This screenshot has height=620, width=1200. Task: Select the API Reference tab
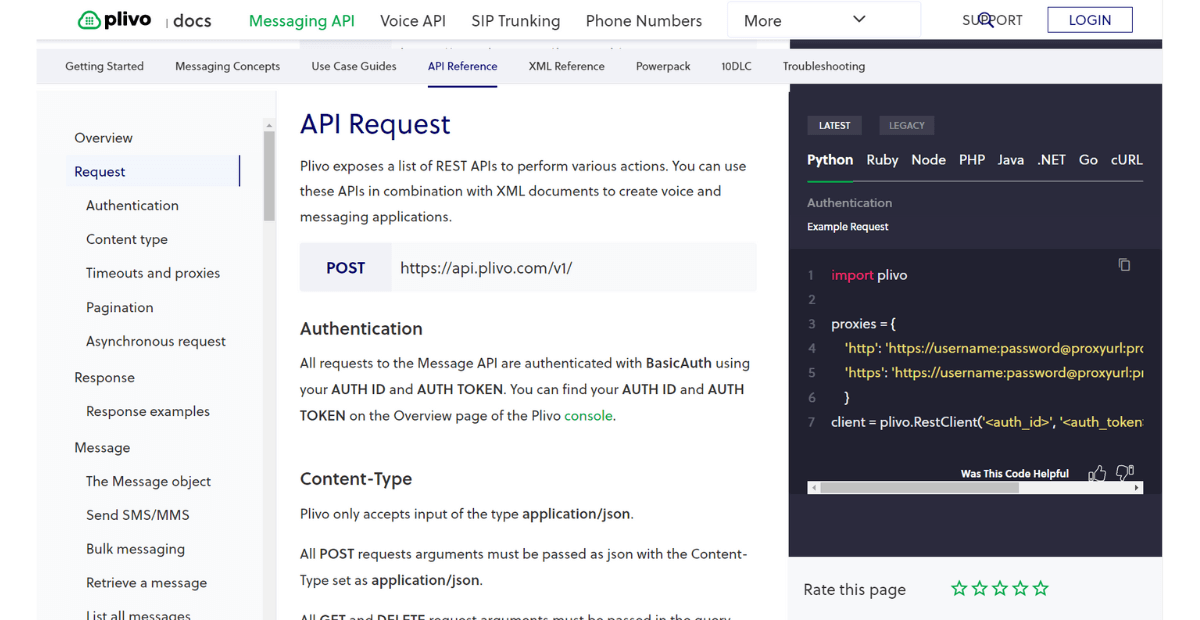coord(462,66)
